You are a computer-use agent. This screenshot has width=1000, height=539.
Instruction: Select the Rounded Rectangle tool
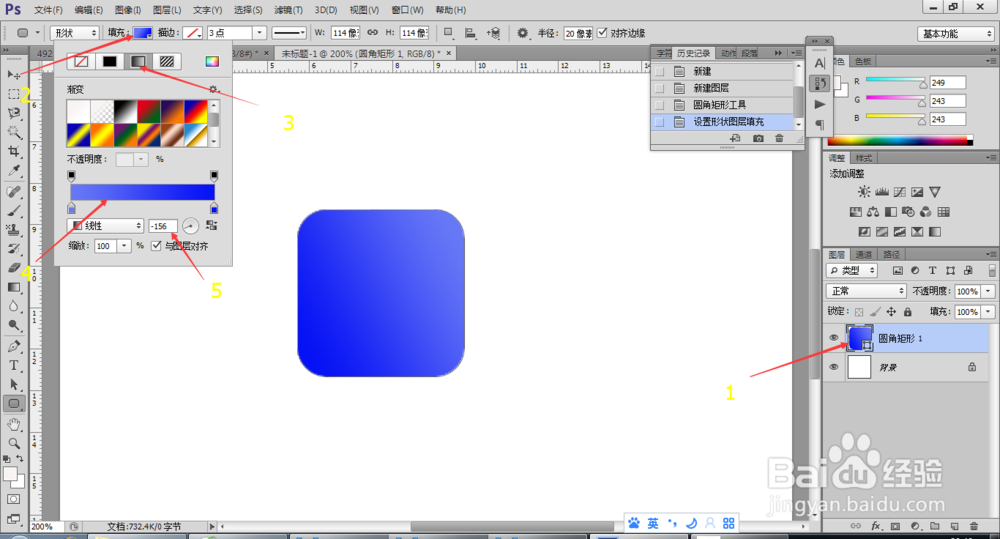pyautogui.click(x=13, y=404)
